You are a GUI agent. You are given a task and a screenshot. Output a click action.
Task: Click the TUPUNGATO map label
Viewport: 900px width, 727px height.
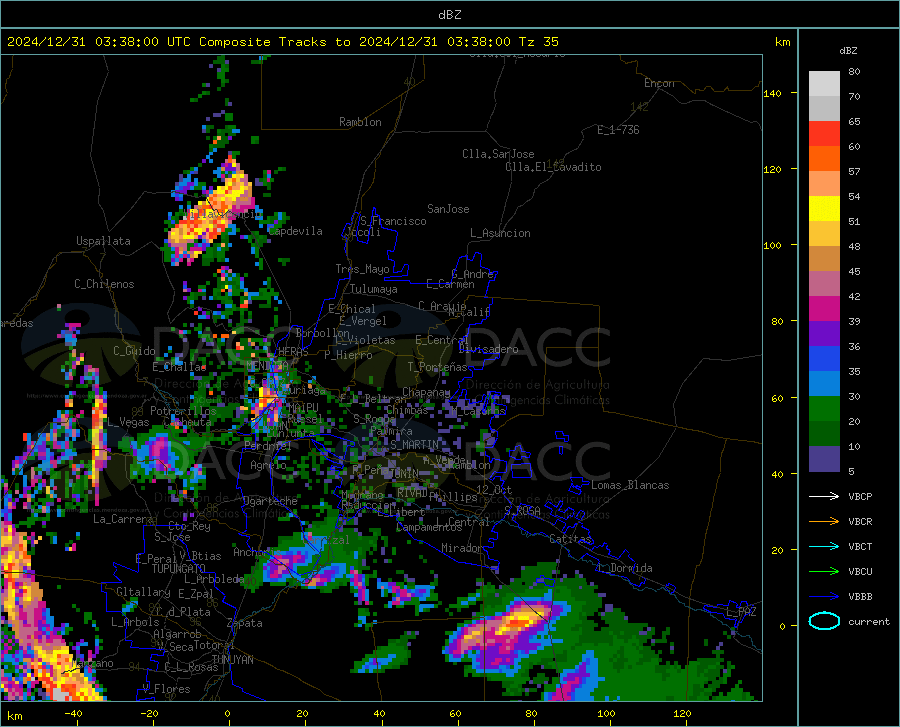(x=179, y=569)
